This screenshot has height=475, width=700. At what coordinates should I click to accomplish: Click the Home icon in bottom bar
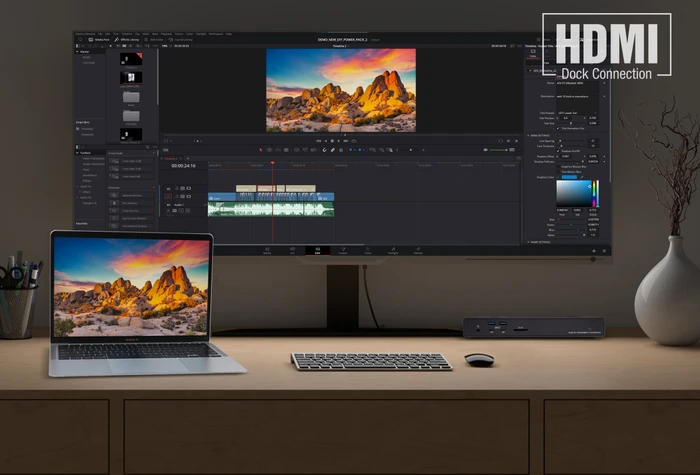point(594,251)
